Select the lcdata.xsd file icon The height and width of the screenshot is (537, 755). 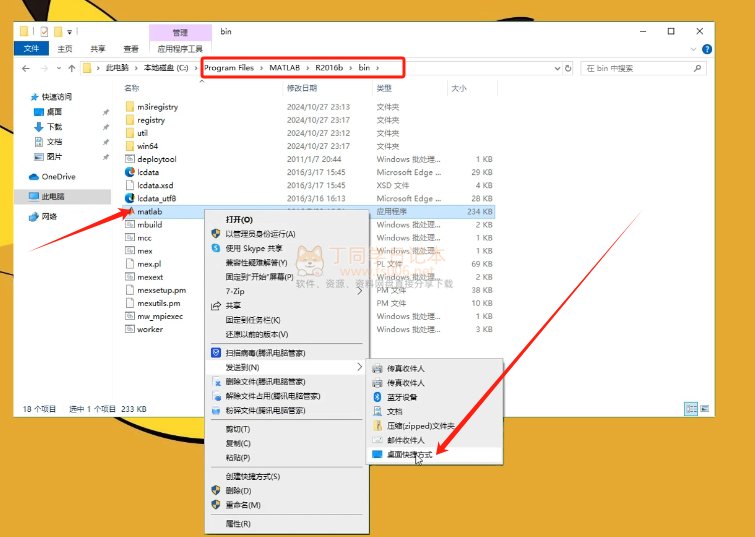(130, 185)
